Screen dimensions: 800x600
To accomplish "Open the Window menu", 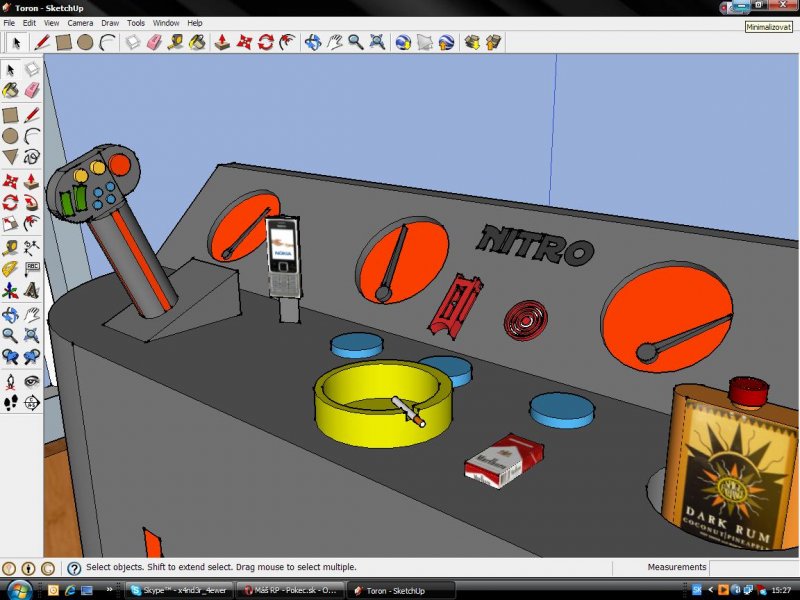I will tap(166, 22).
